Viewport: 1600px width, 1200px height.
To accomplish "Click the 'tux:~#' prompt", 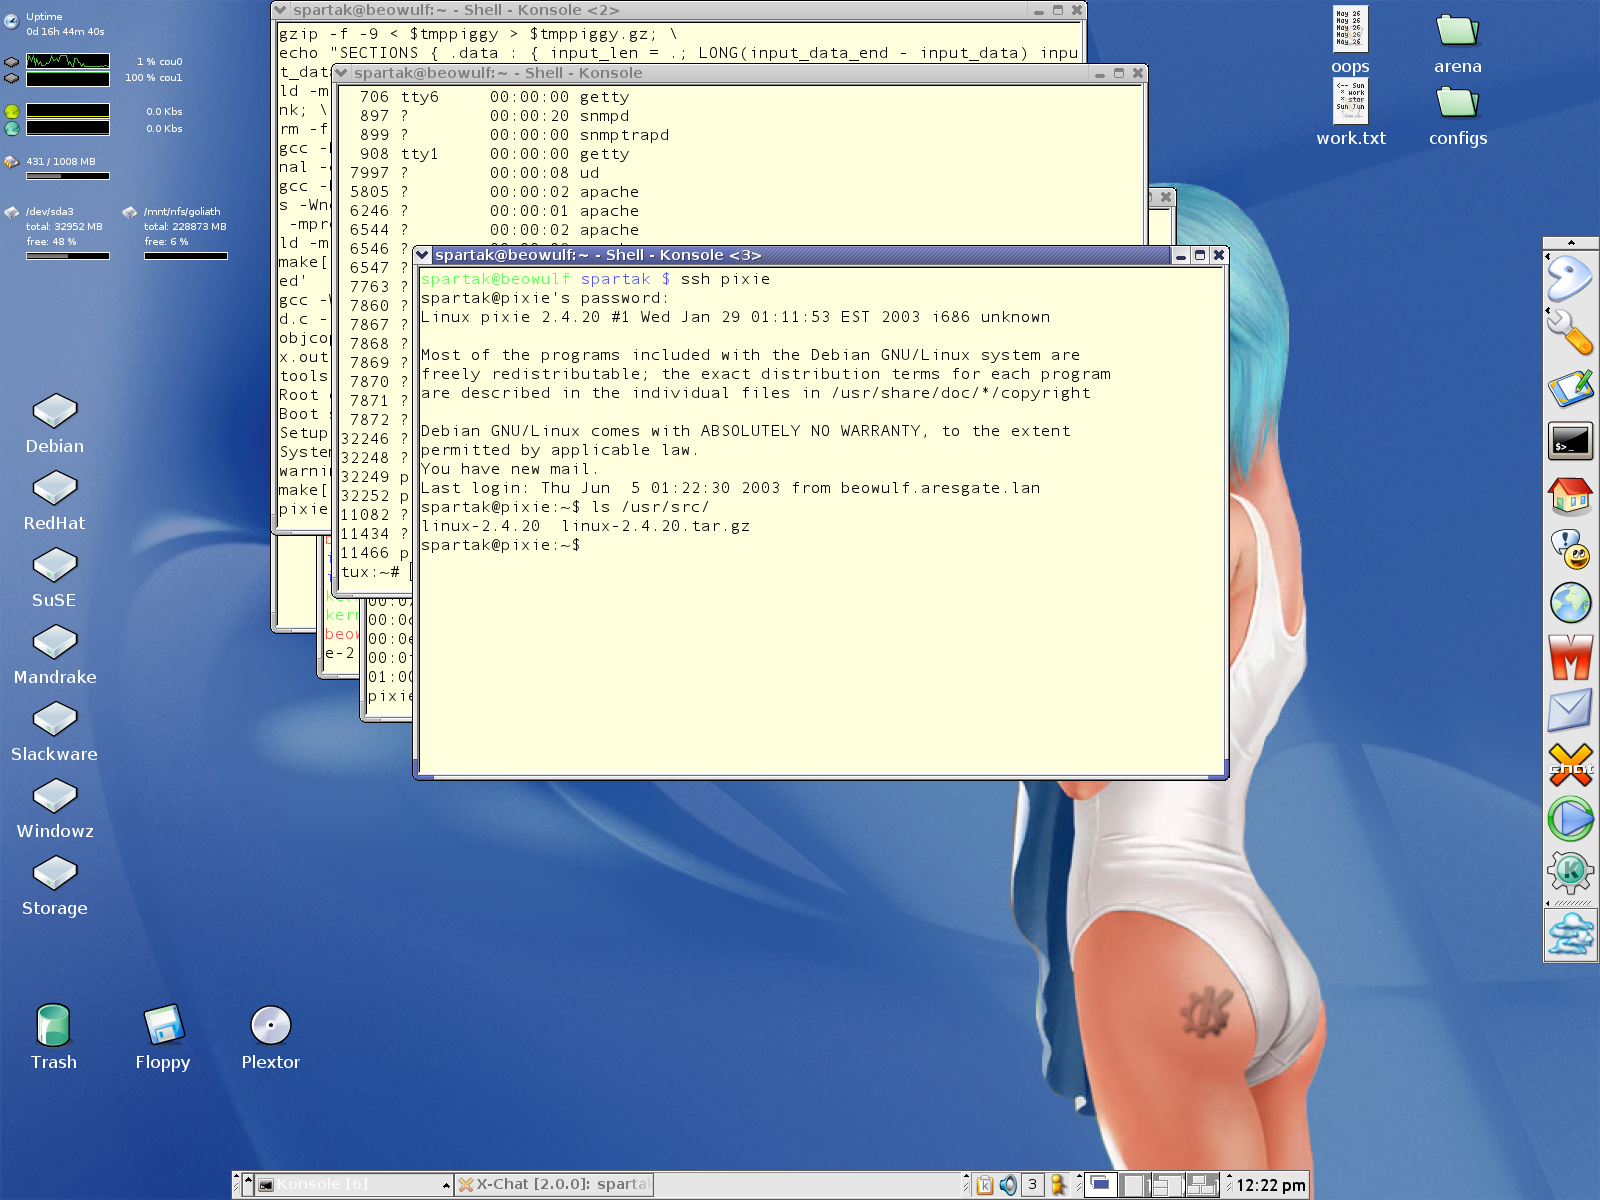I will pyautogui.click(x=370, y=572).
